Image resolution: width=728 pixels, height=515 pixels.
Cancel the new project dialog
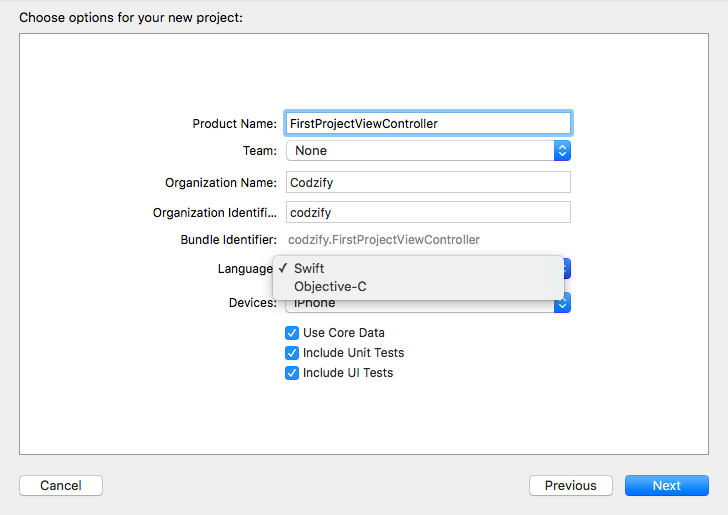(x=61, y=485)
